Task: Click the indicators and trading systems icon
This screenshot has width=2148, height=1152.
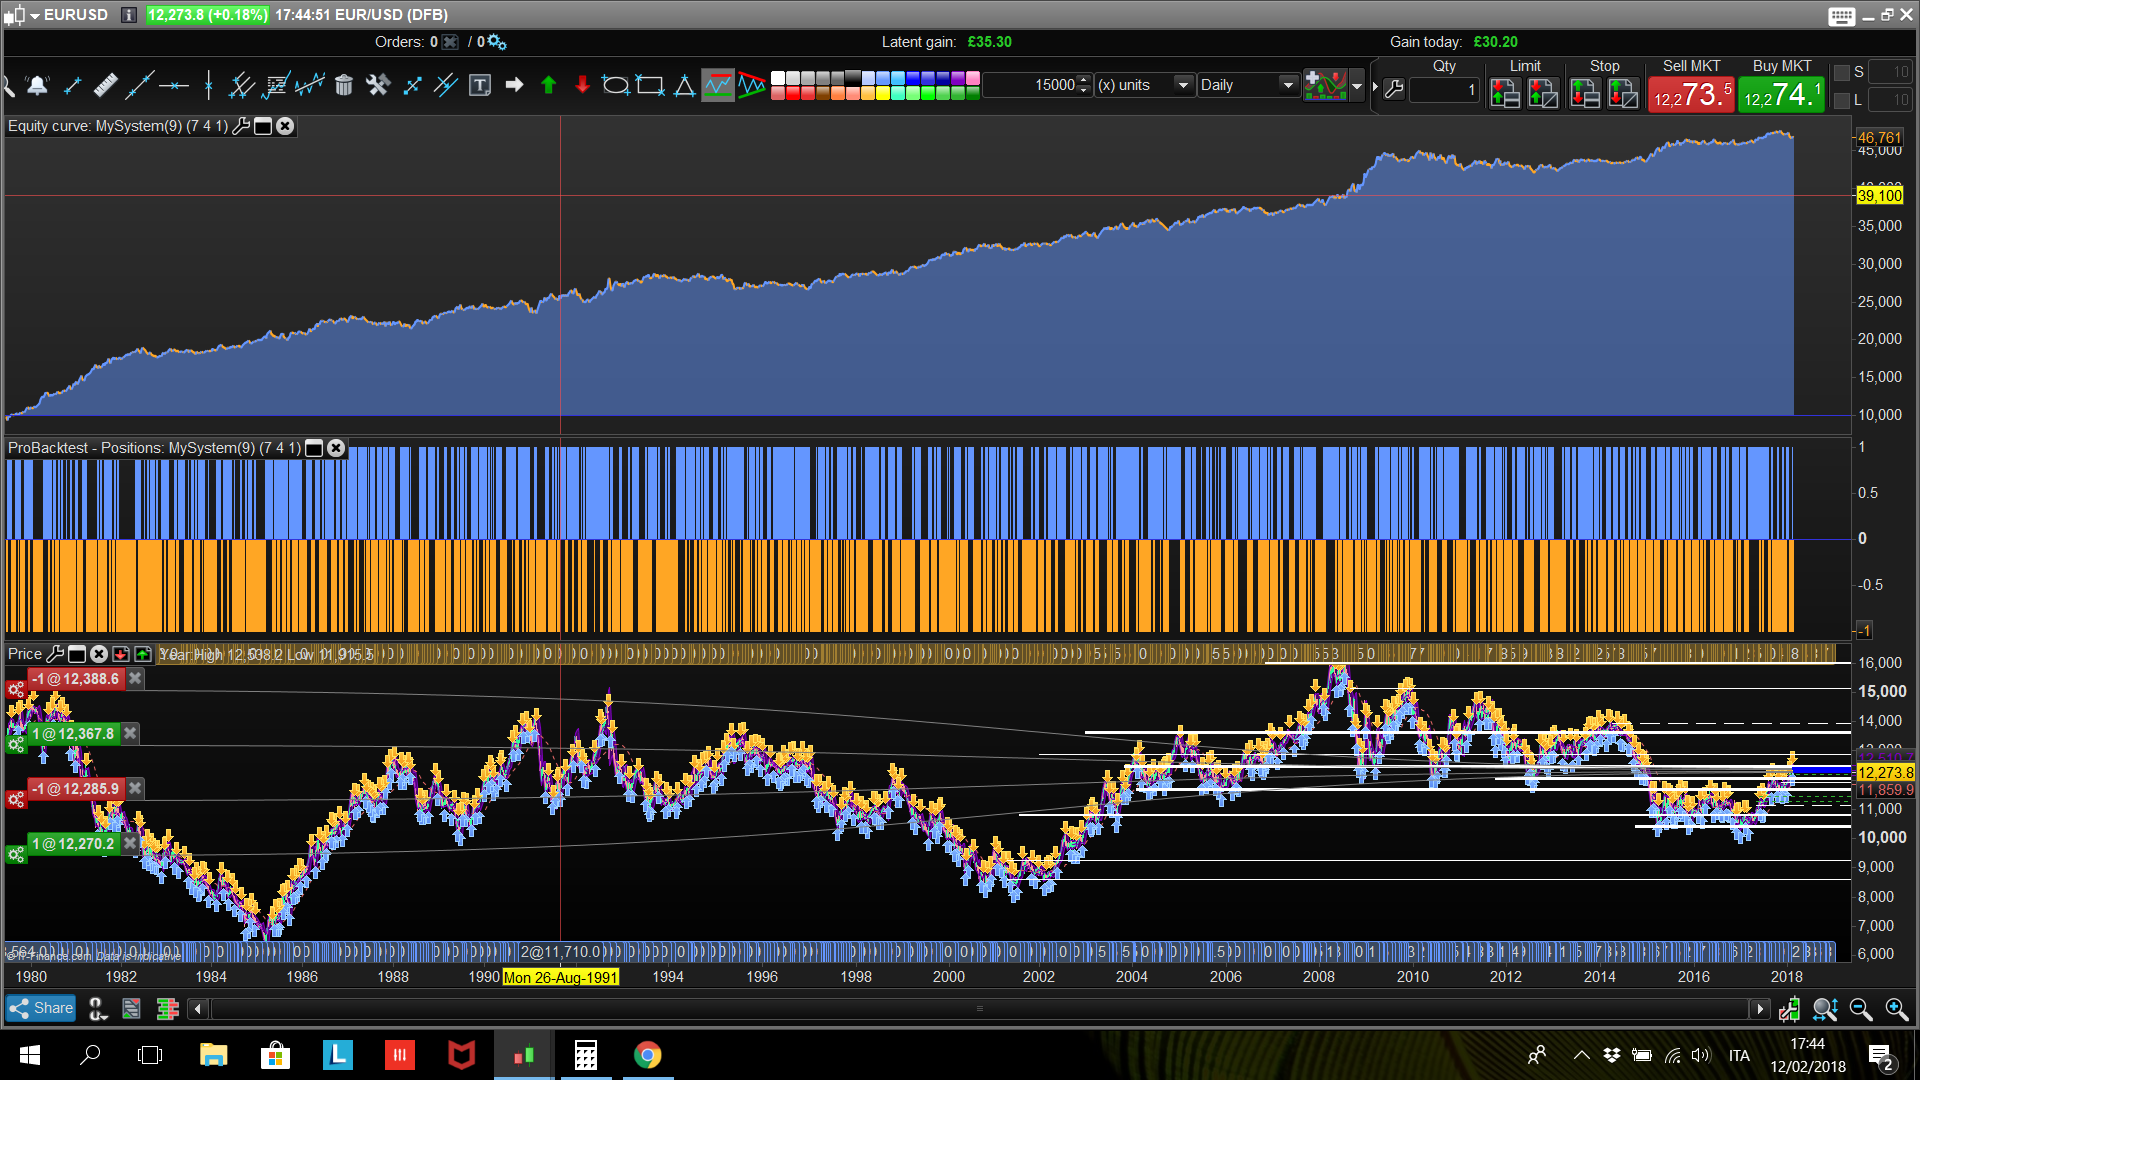Action: [x=1325, y=85]
